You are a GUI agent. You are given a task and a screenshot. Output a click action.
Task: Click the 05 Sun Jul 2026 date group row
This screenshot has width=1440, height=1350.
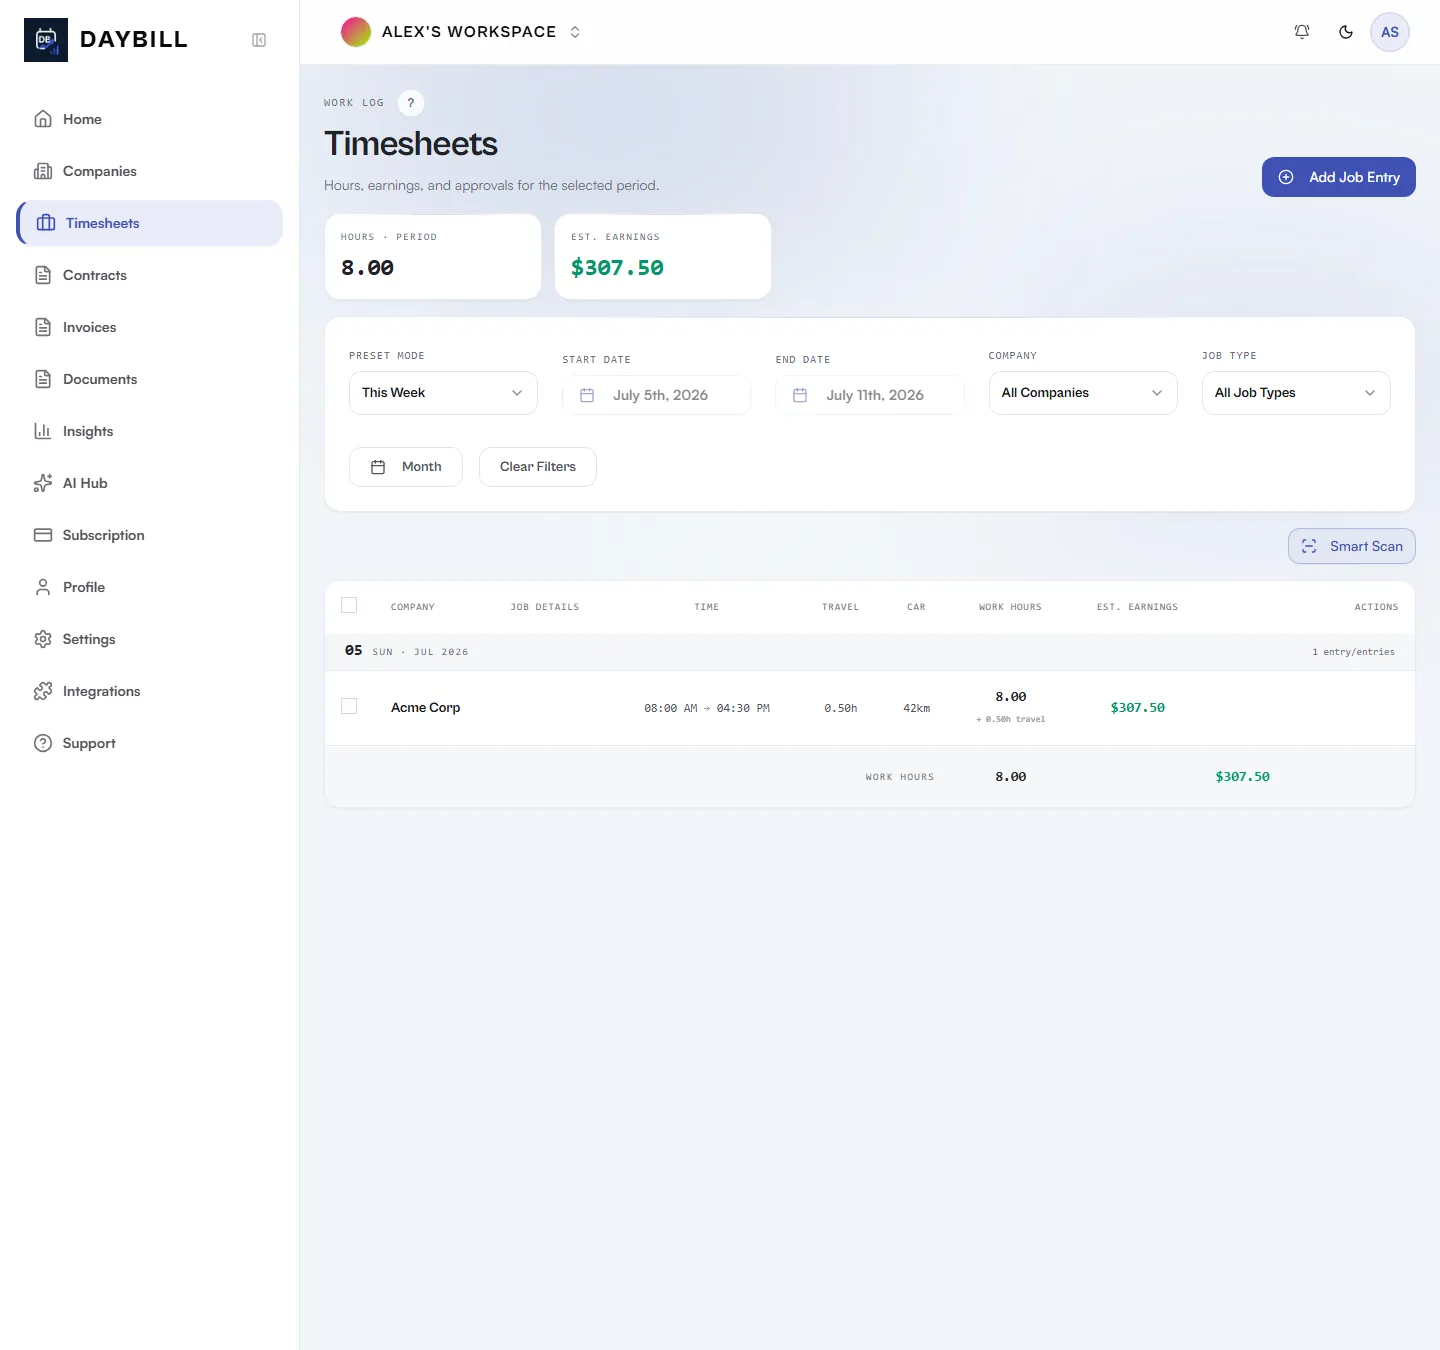870,651
